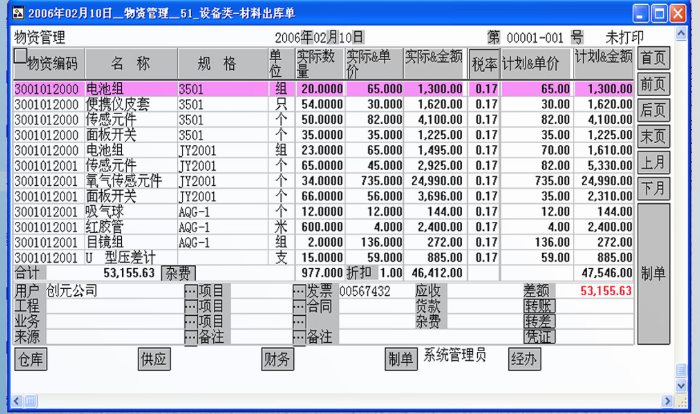Switch to previous month with 上月
700x414 pixels.
point(653,162)
